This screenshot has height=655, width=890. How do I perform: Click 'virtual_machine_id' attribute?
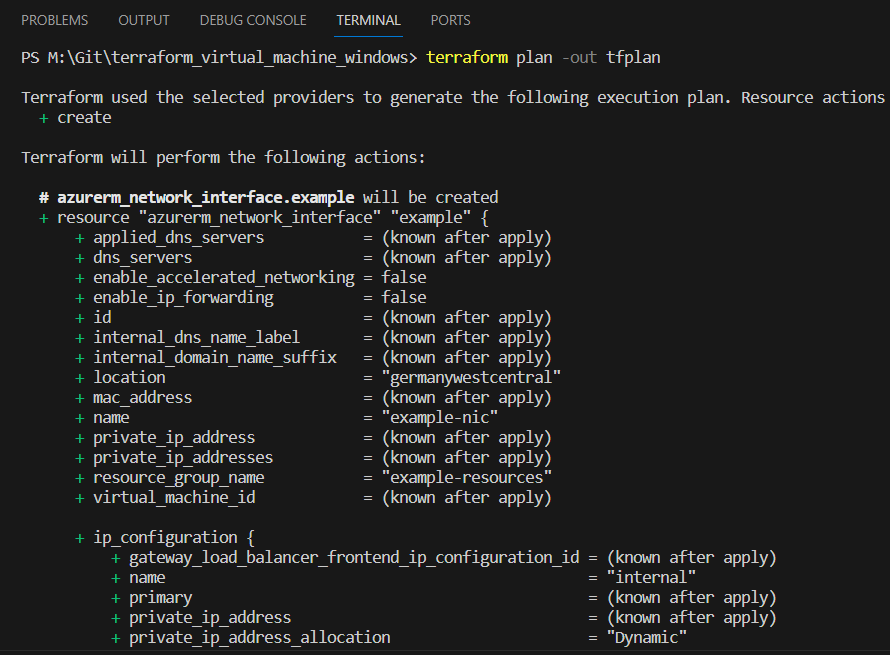(174, 498)
